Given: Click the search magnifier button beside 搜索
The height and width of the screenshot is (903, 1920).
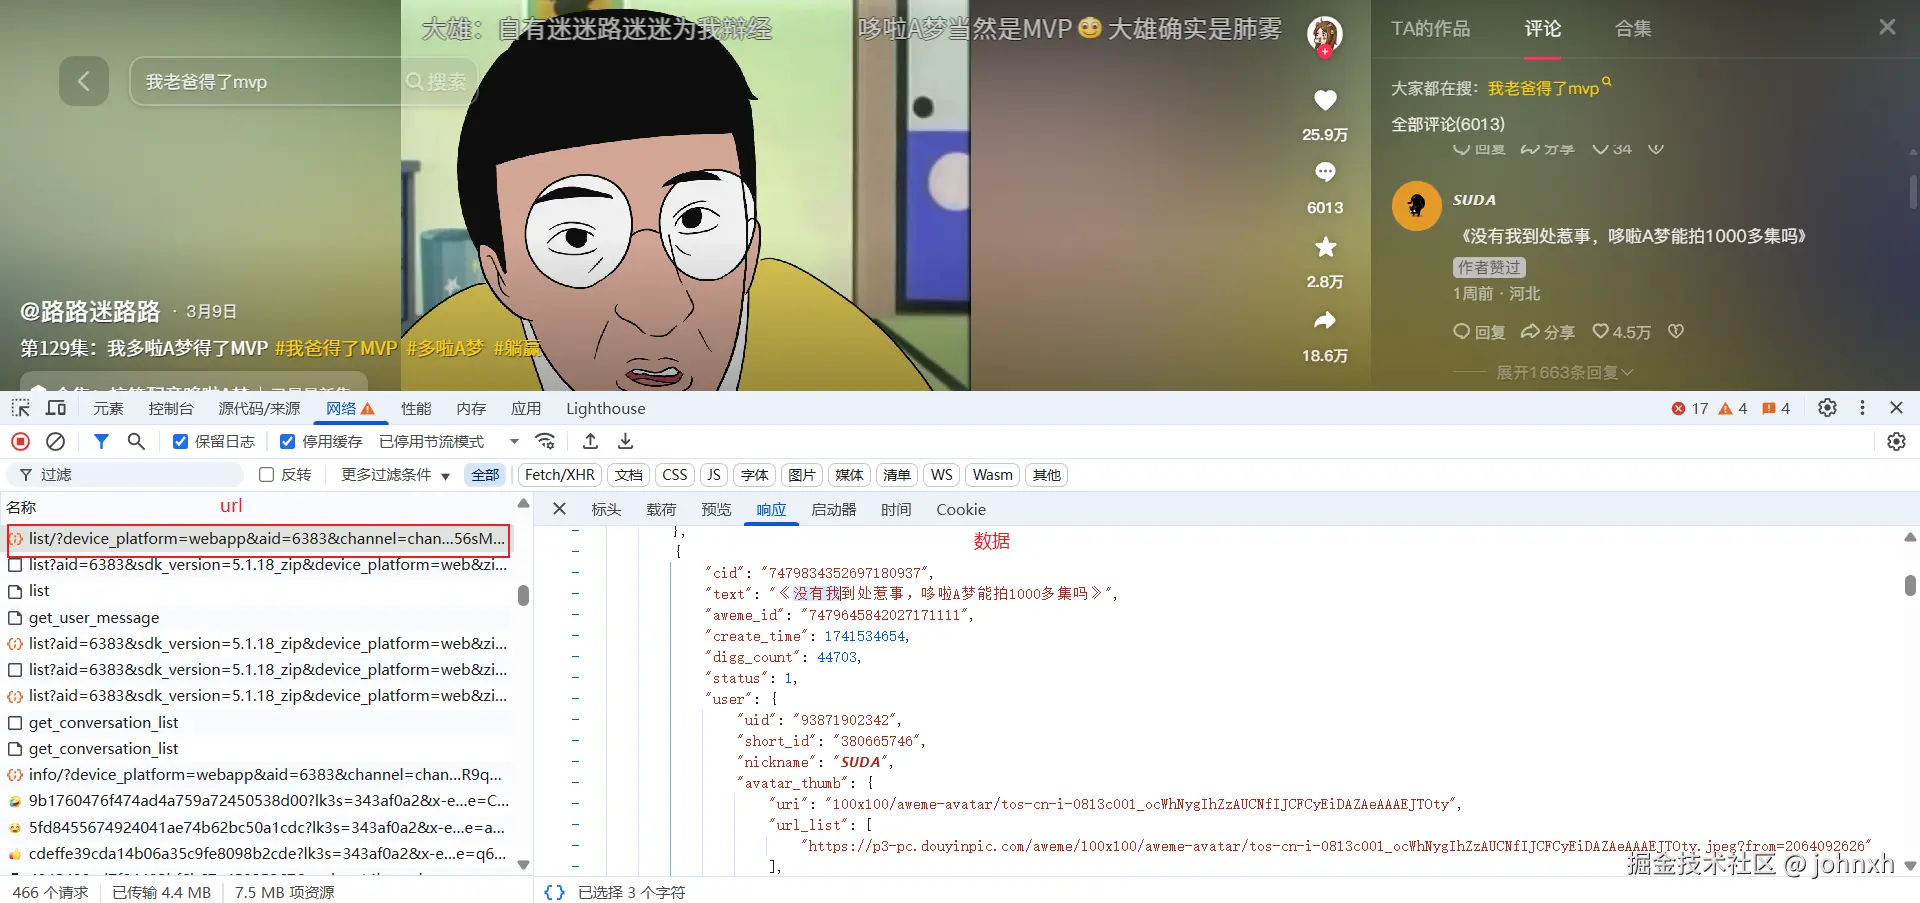Looking at the screenshot, I should click(436, 81).
